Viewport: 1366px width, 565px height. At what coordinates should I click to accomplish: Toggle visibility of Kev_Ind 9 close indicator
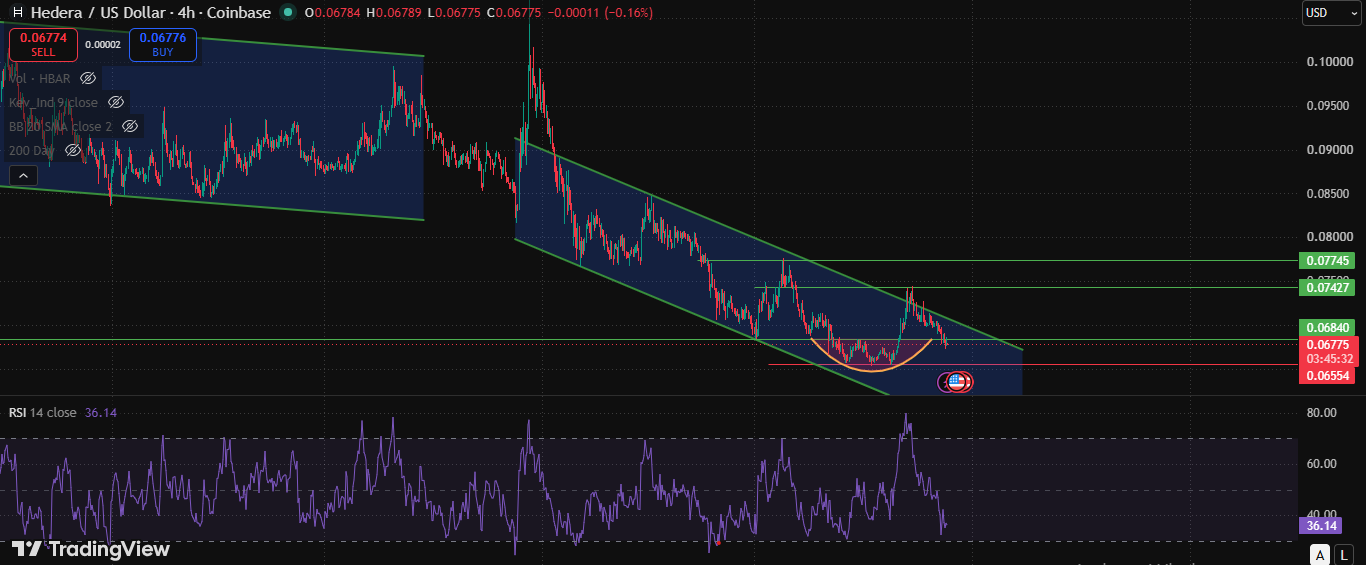pyautogui.click(x=116, y=102)
